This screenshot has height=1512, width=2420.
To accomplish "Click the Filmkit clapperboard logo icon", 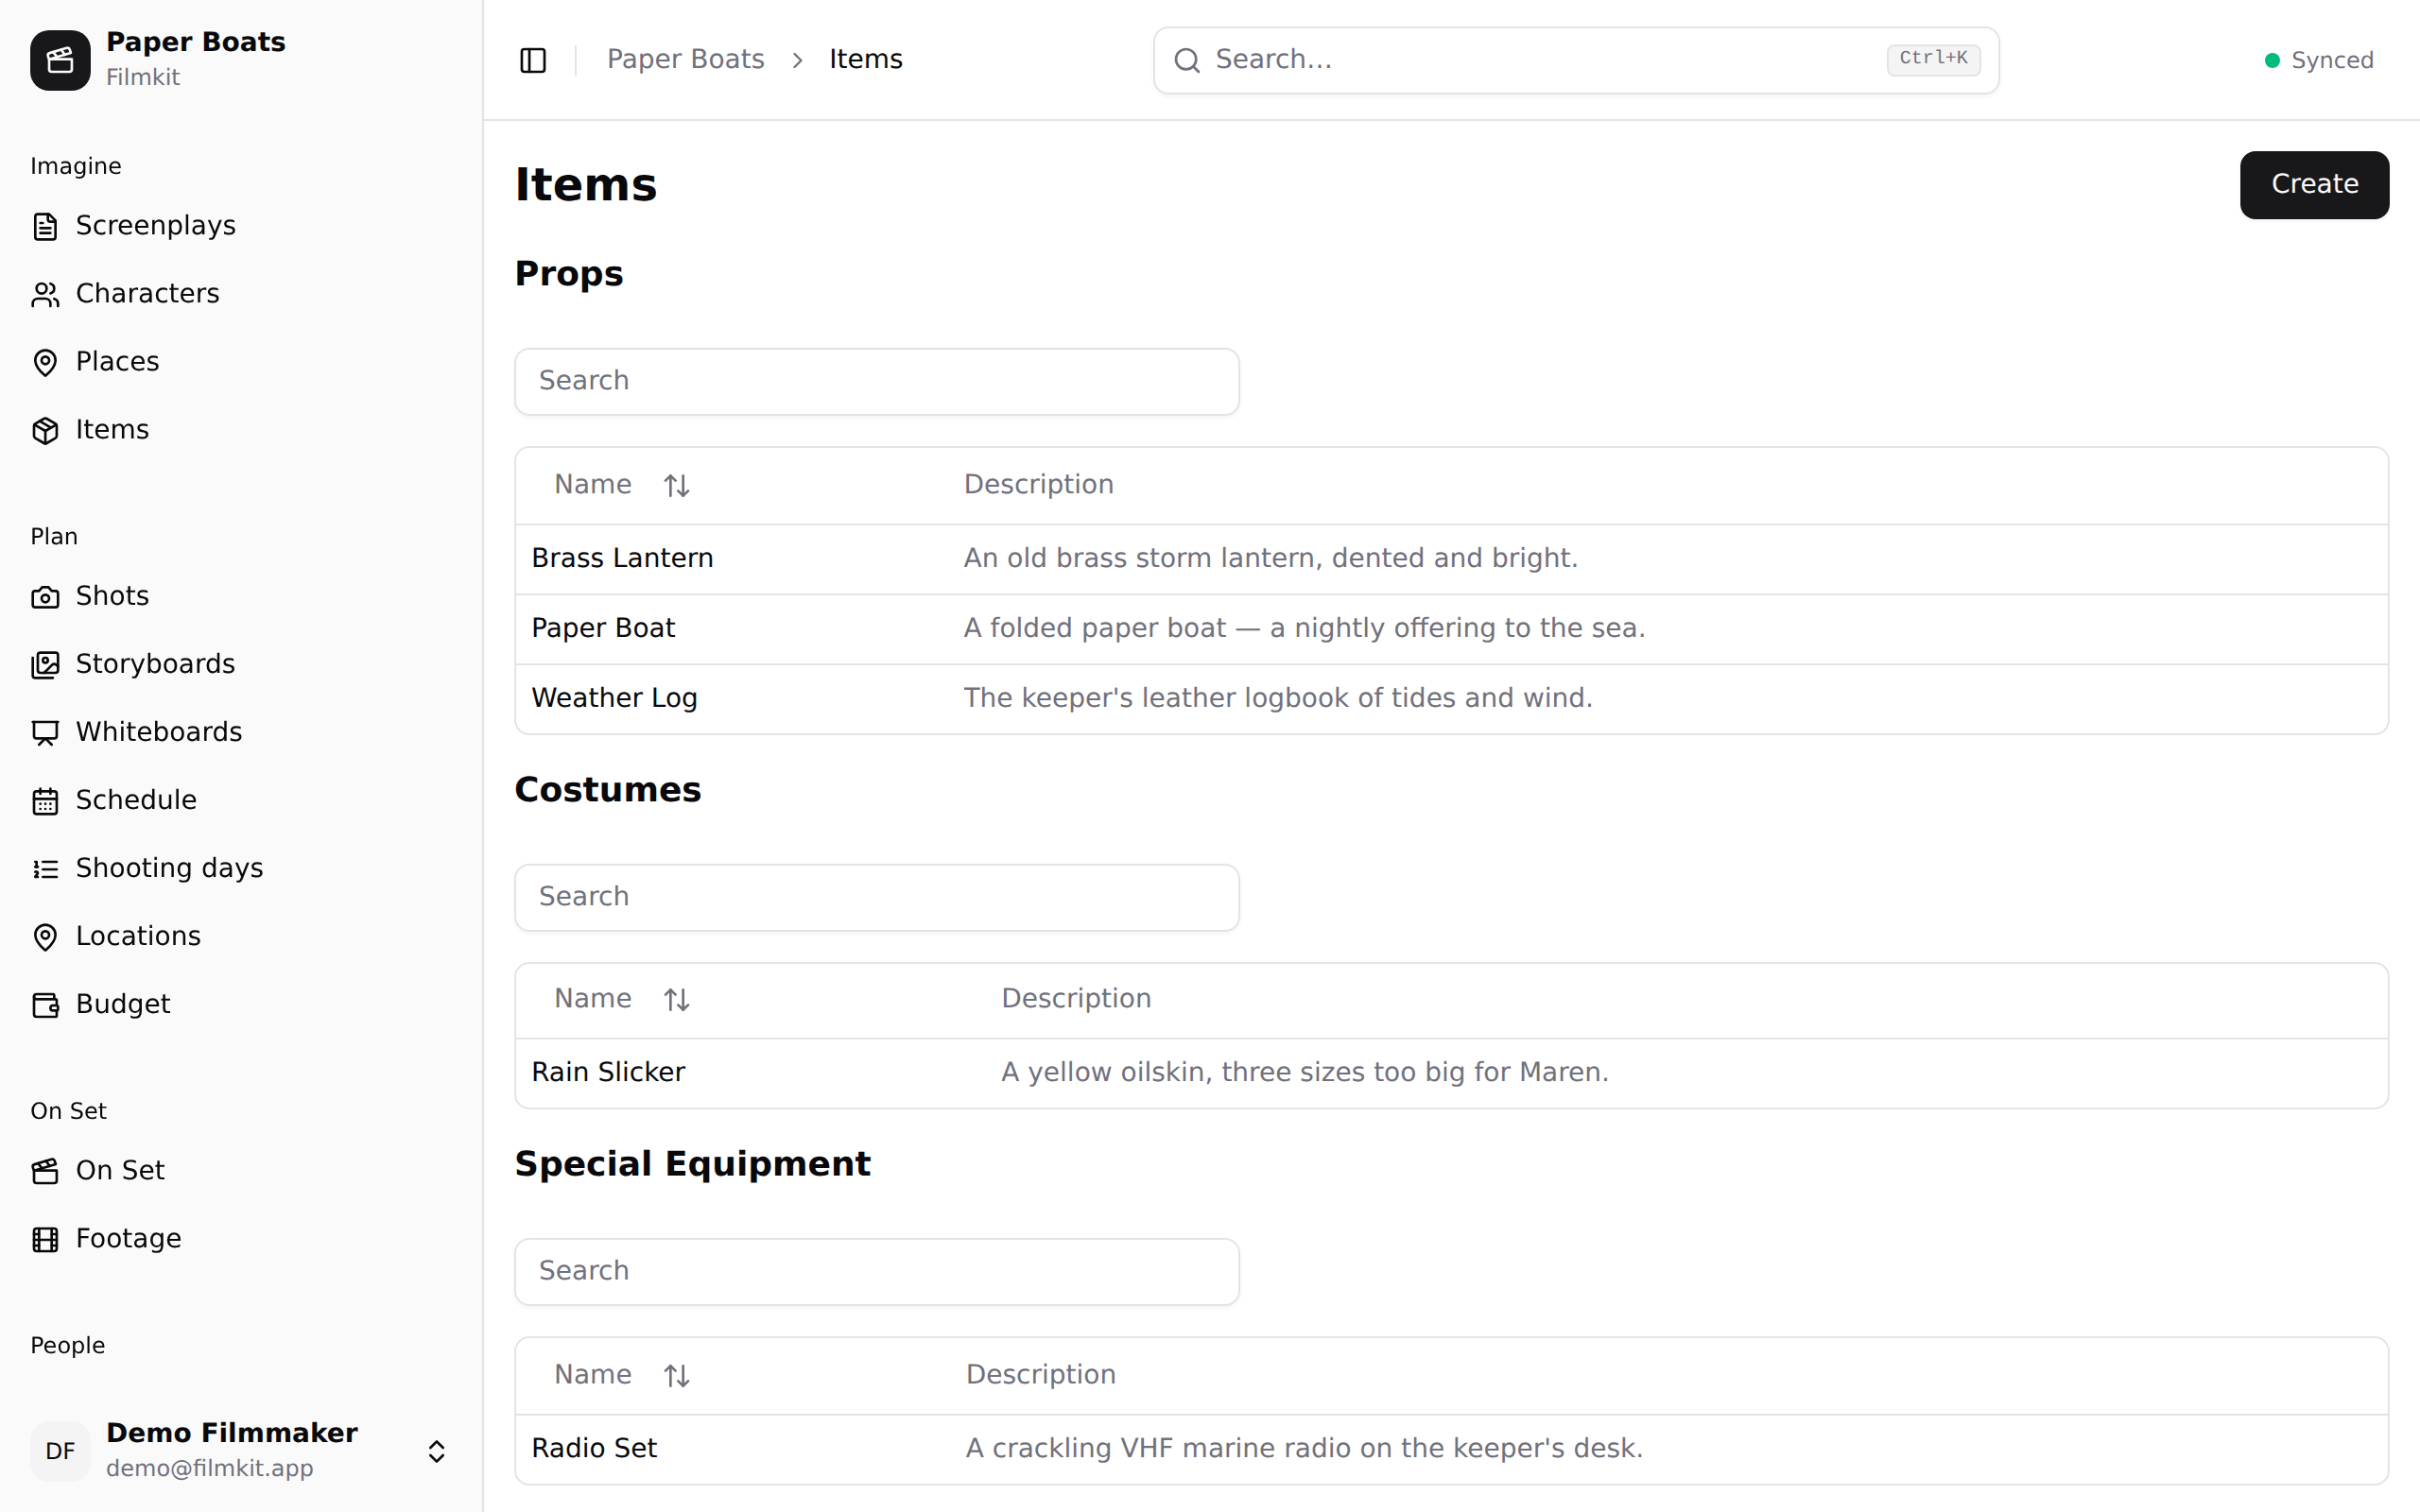I will 60,60.
